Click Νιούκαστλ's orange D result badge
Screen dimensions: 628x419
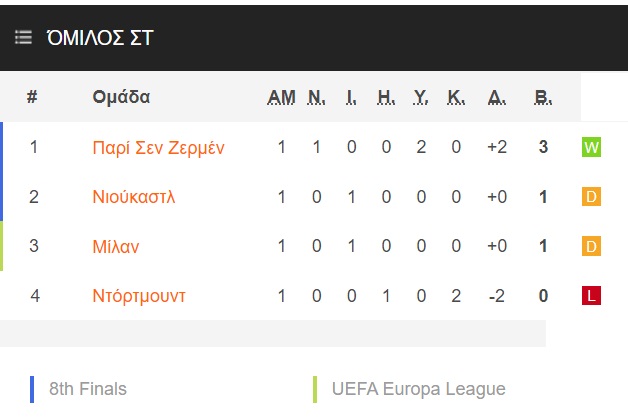pos(591,197)
